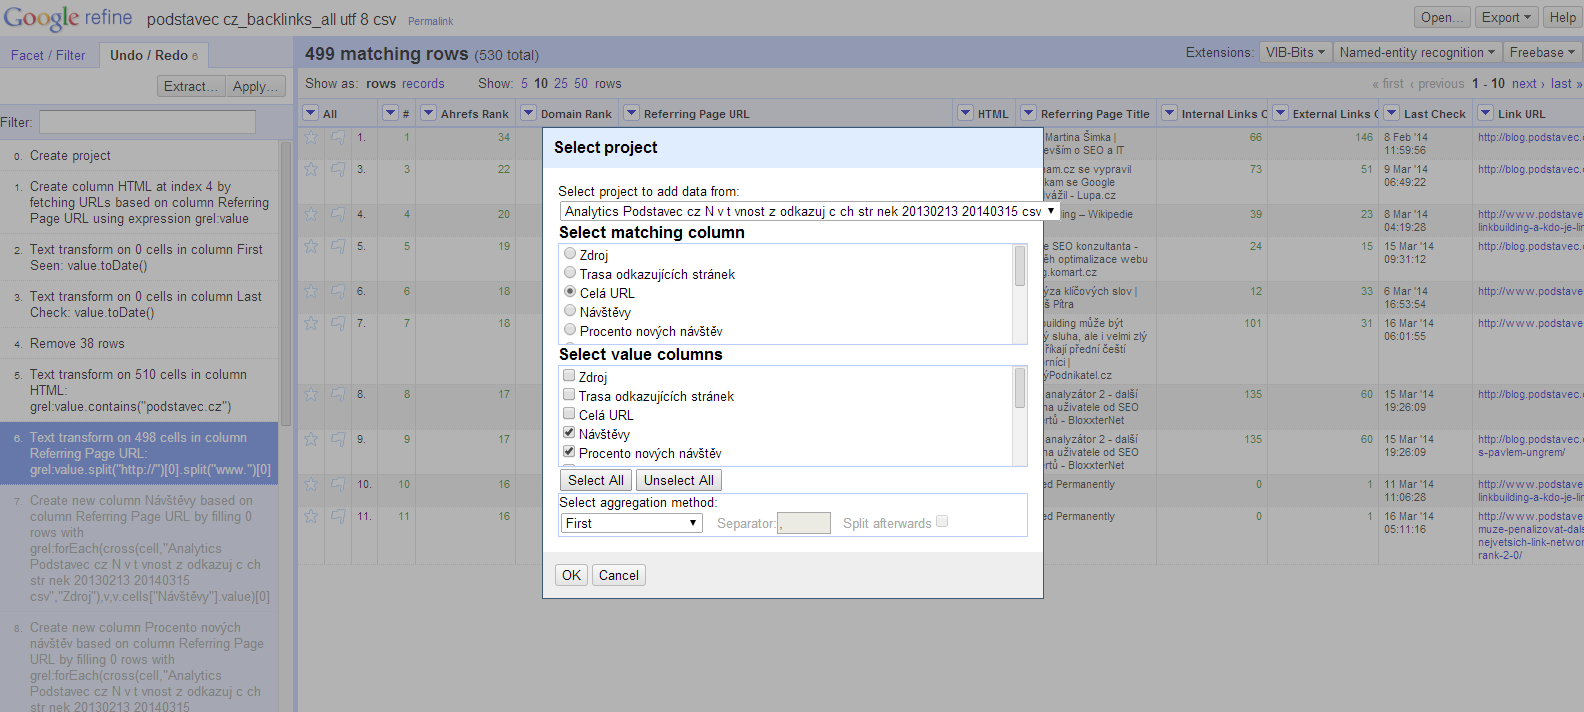Flag row 3 in the data grid
This screenshot has height=712, width=1584.
point(338,170)
